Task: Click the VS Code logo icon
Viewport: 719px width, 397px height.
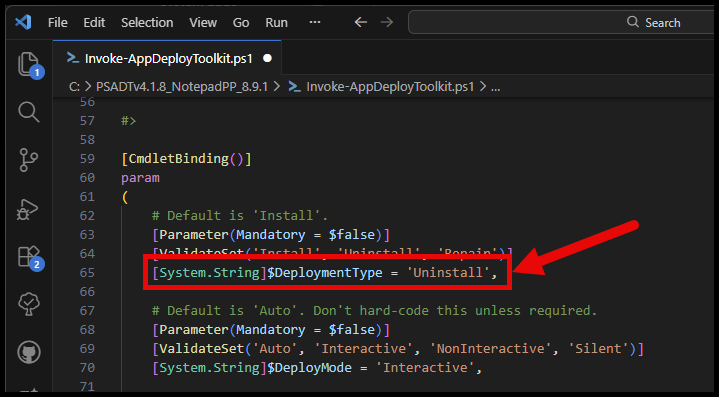Action: click(23, 22)
